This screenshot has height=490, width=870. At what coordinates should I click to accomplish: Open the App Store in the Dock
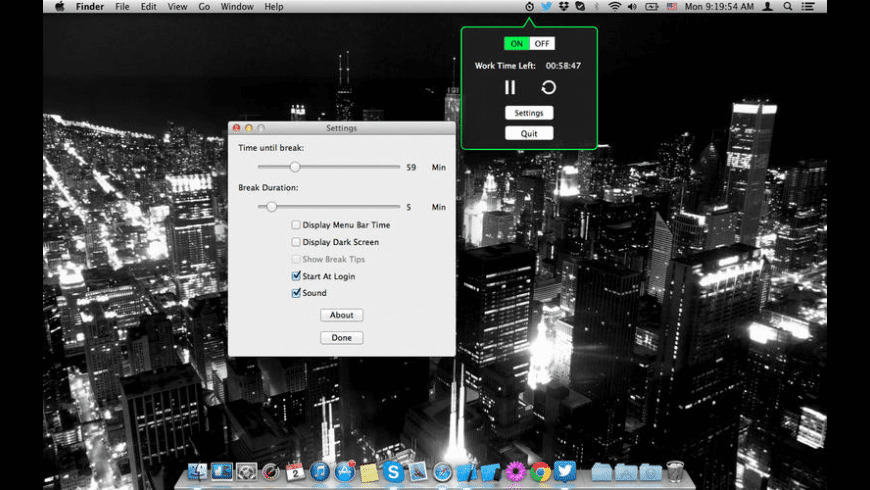(345, 472)
